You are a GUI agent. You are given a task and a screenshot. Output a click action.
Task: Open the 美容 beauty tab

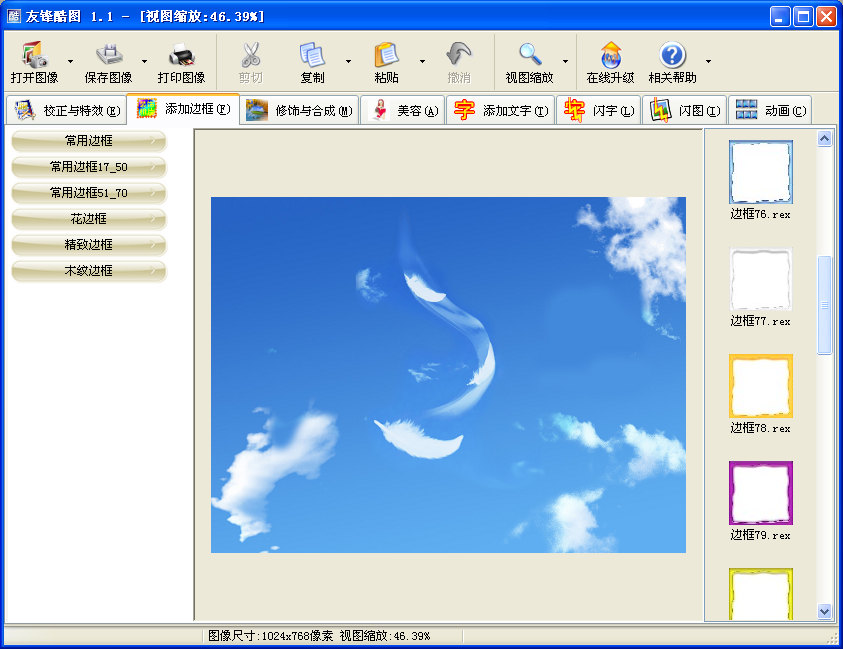[403, 111]
